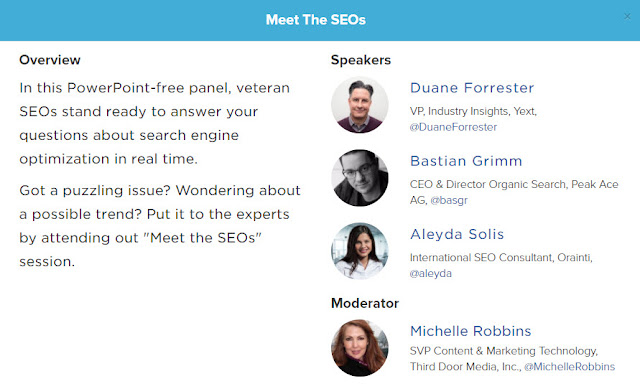This screenshot has width=640, height=389.
Task: Visit the @DuaneForrester Twitter handle
Action: (x=453, y=127)
